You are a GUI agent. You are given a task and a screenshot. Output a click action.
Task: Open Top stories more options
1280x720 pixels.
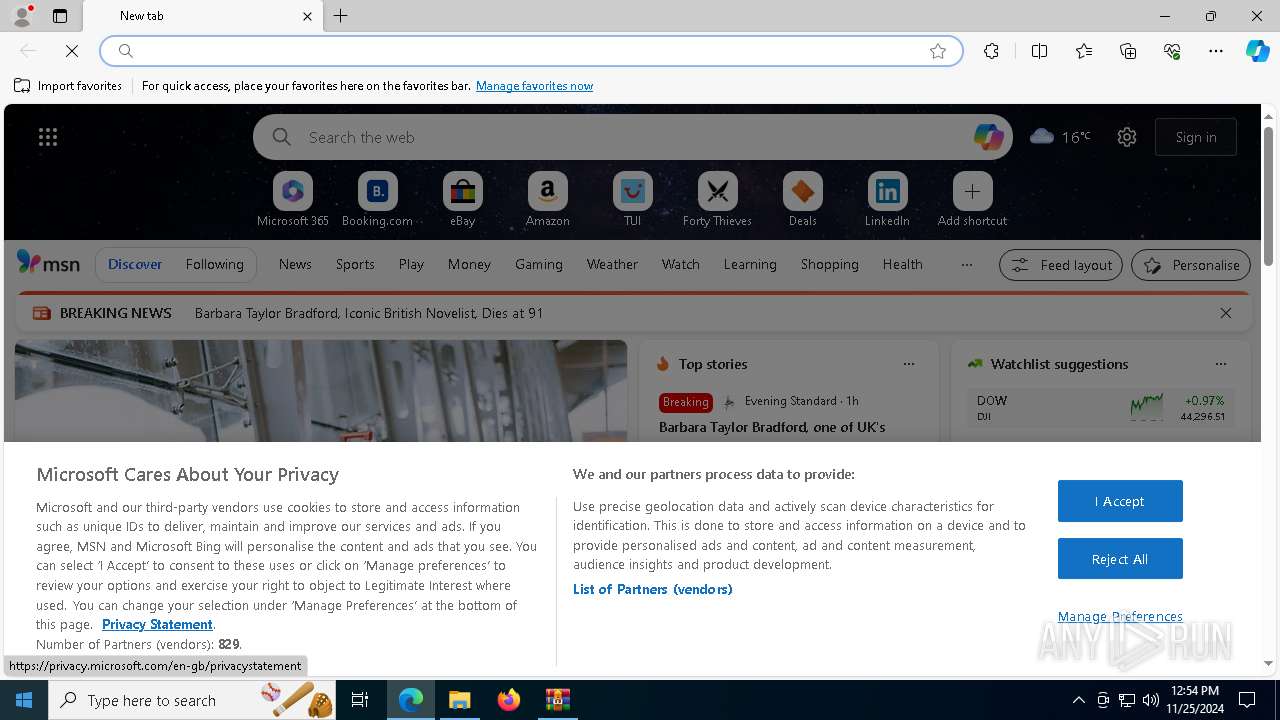(x=908, y=364)
